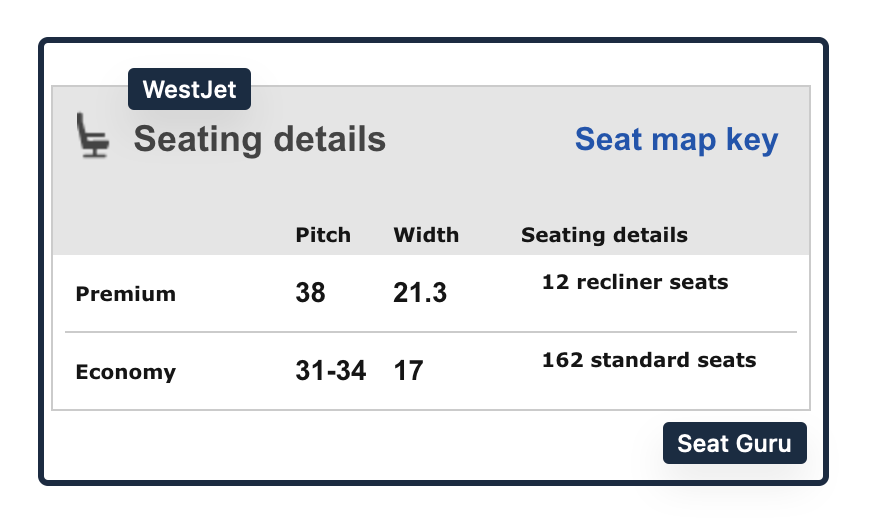Click the Seating details column header
870x523 pixels.
click(604, 235)
